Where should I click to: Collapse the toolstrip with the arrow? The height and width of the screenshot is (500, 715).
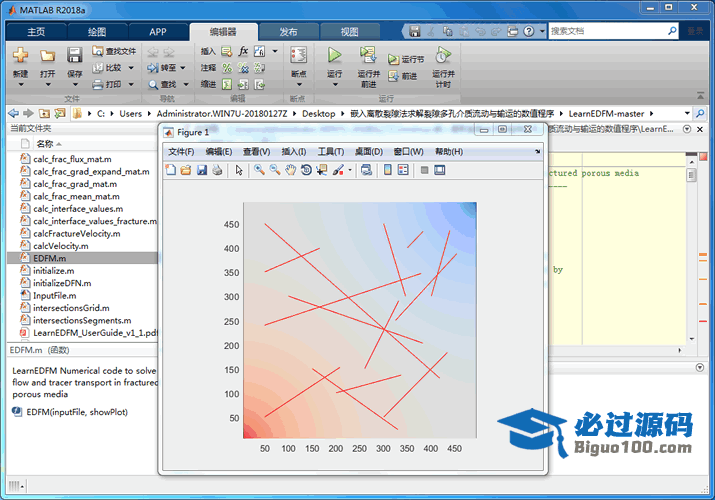coord(700,95)
